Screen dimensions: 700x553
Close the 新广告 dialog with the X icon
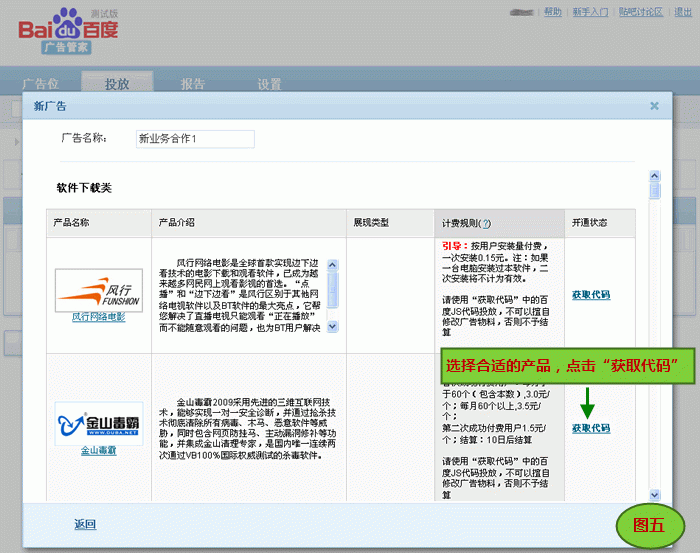point(654,106)
